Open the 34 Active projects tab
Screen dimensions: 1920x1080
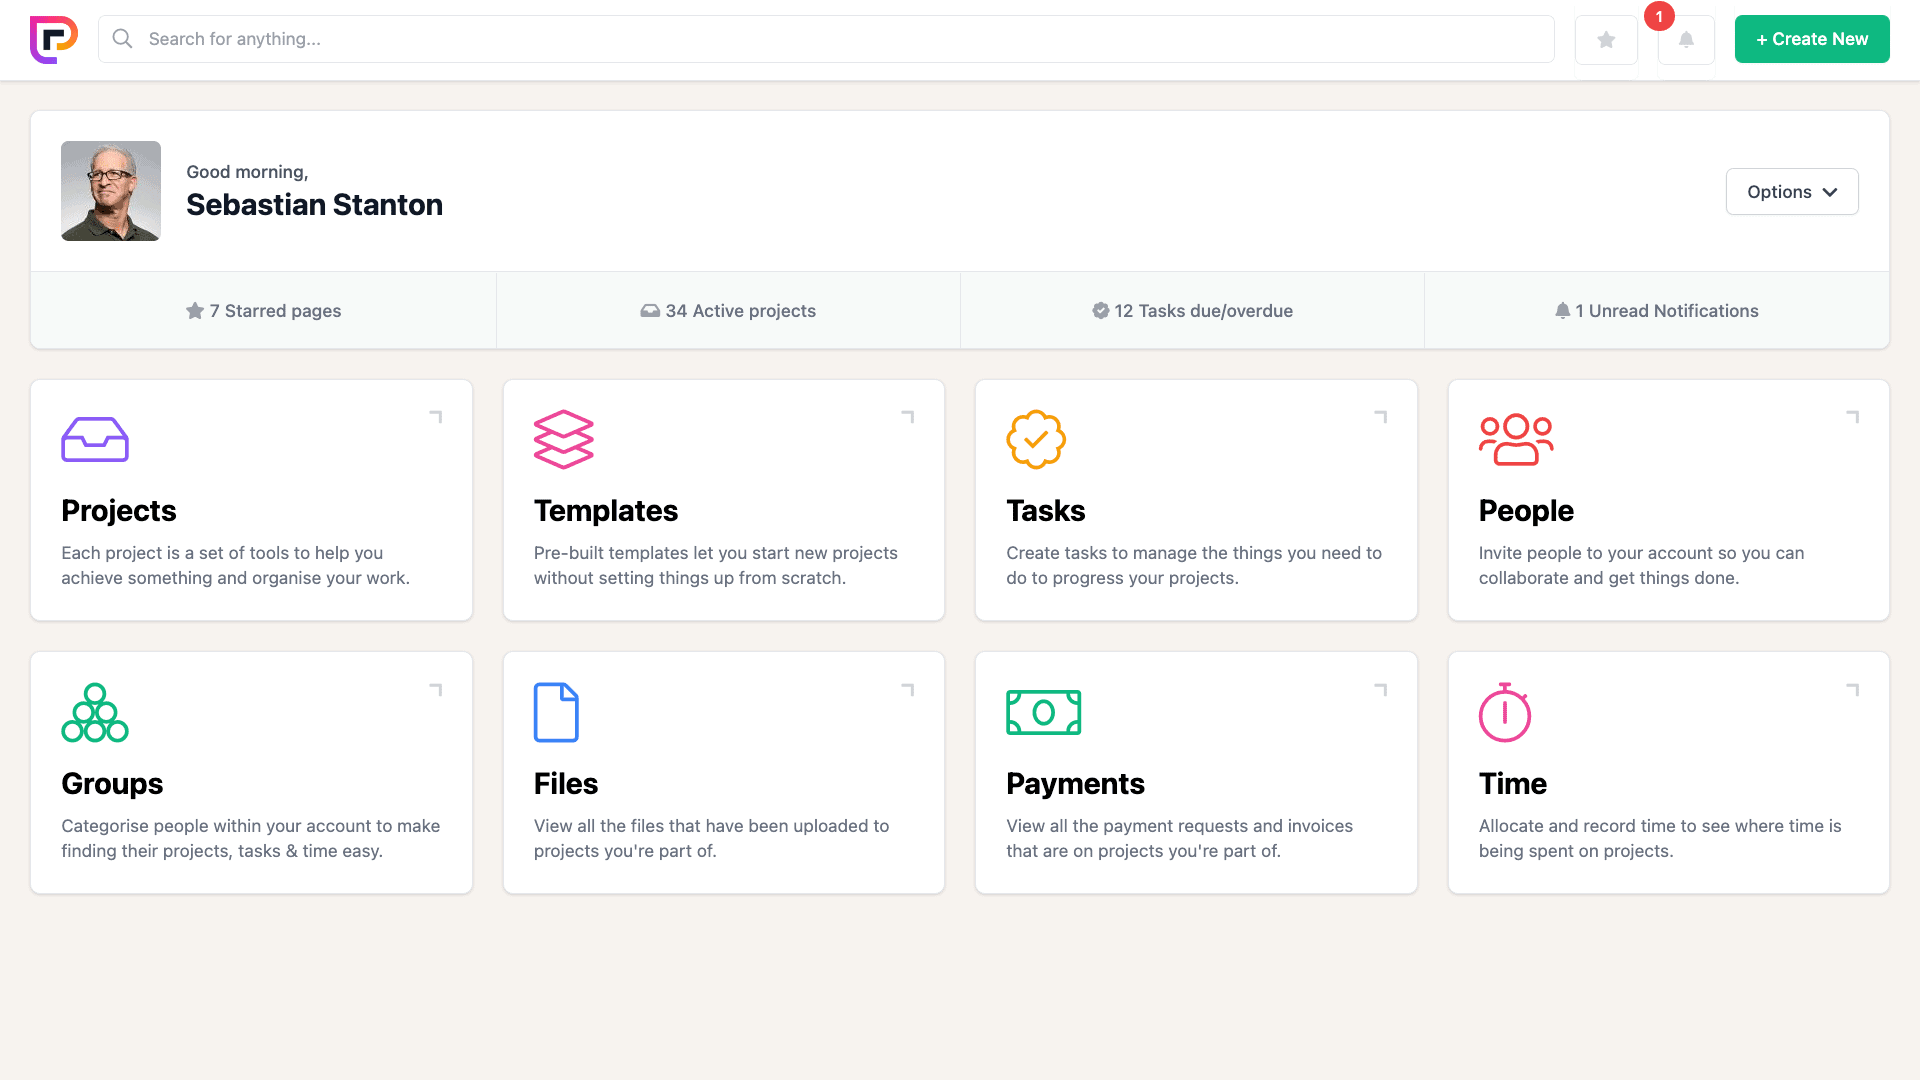pyautogui.click(x=728, y=311)
